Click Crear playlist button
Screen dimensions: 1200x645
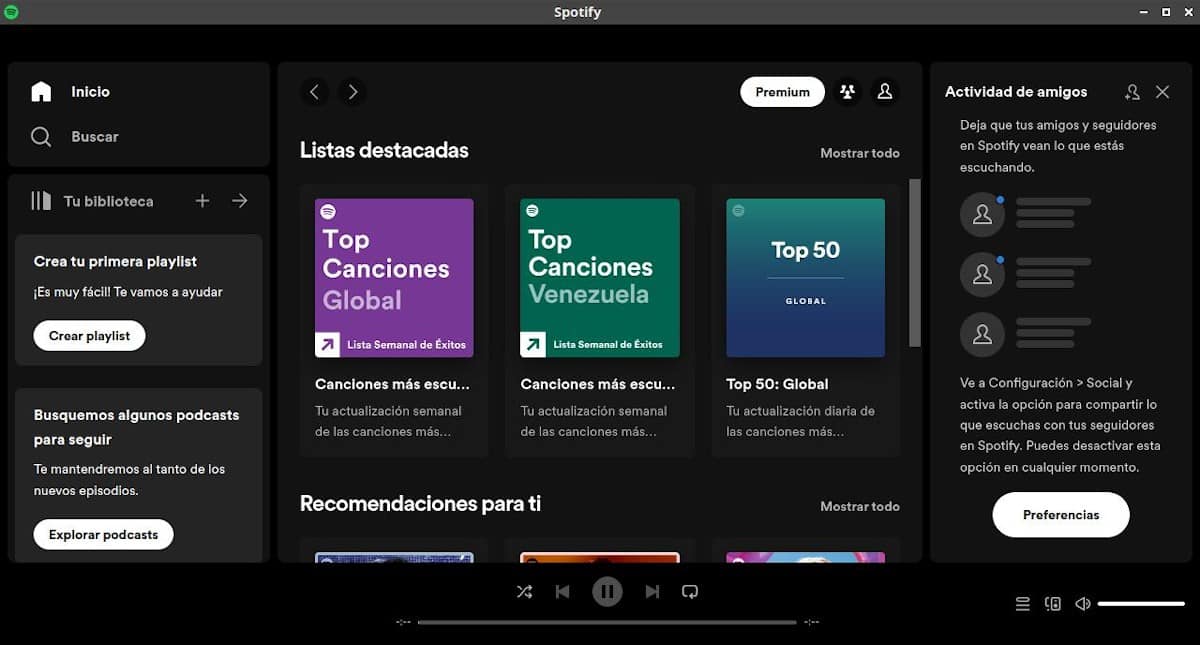click(89, 336)
